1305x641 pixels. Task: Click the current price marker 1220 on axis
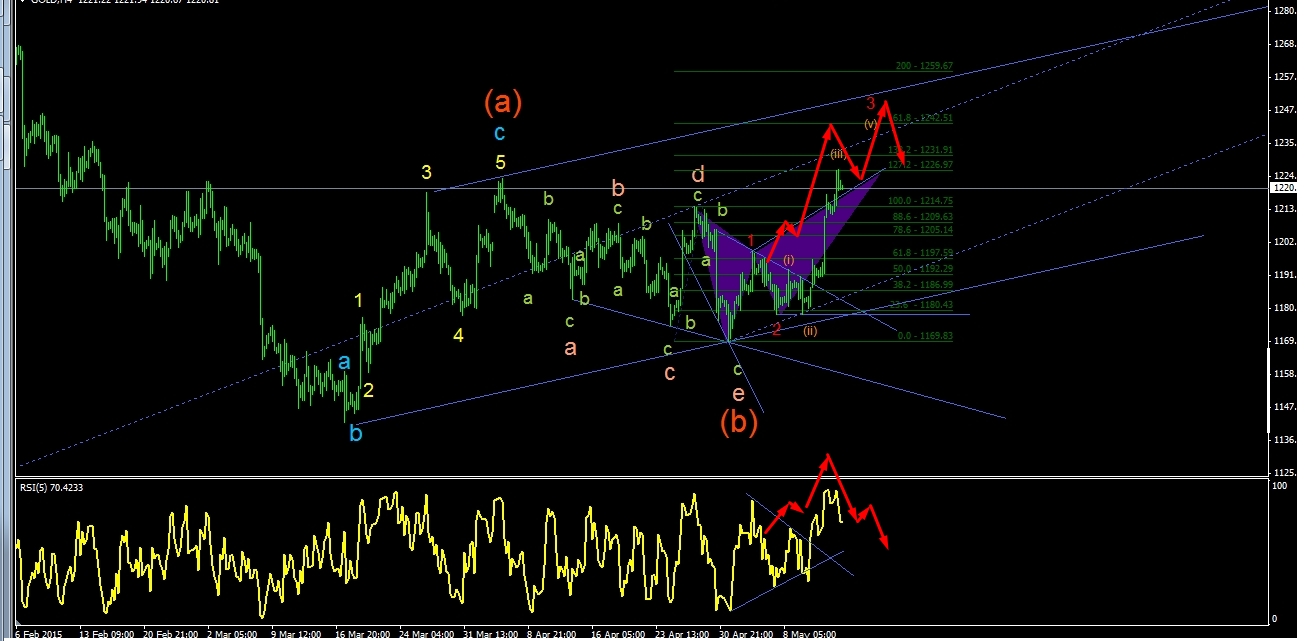click(x=1283, y=187)
